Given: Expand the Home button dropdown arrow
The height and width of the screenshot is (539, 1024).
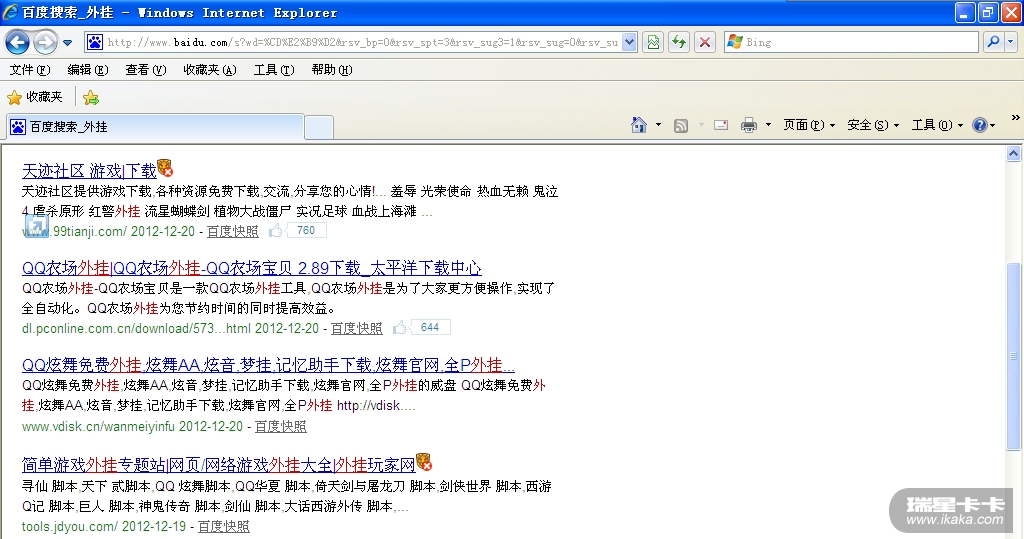Looking at the screenshot, I should pos(658,125).
